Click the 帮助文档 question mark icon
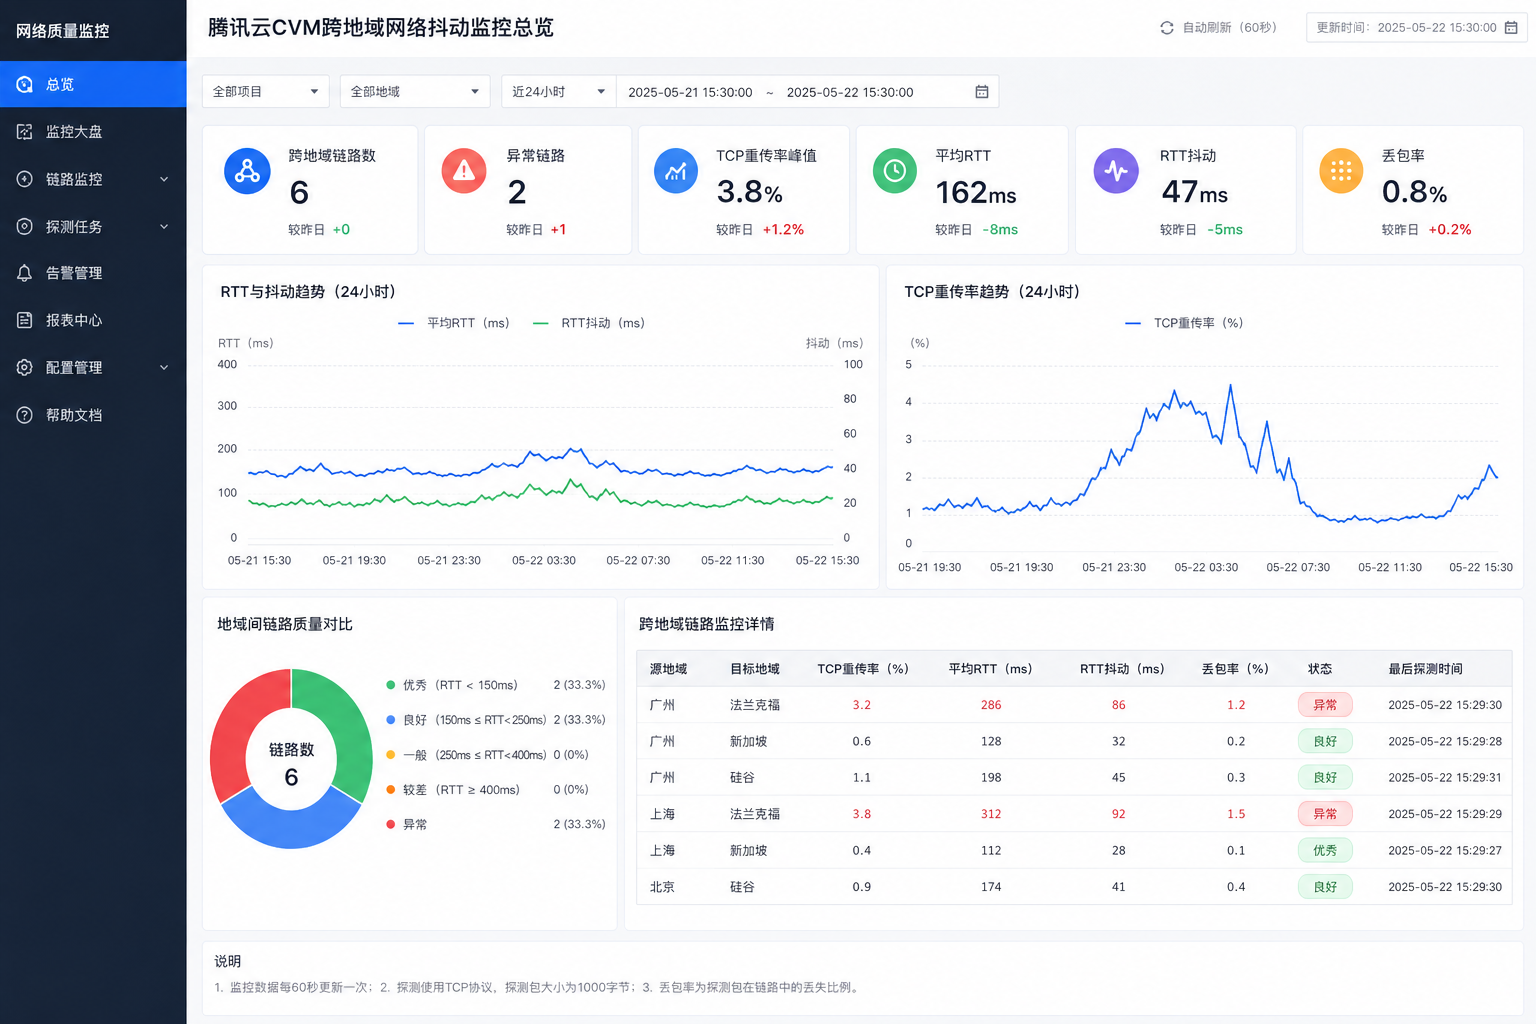Viewport: 1536px width, 1024px height. tap(25, 415)
